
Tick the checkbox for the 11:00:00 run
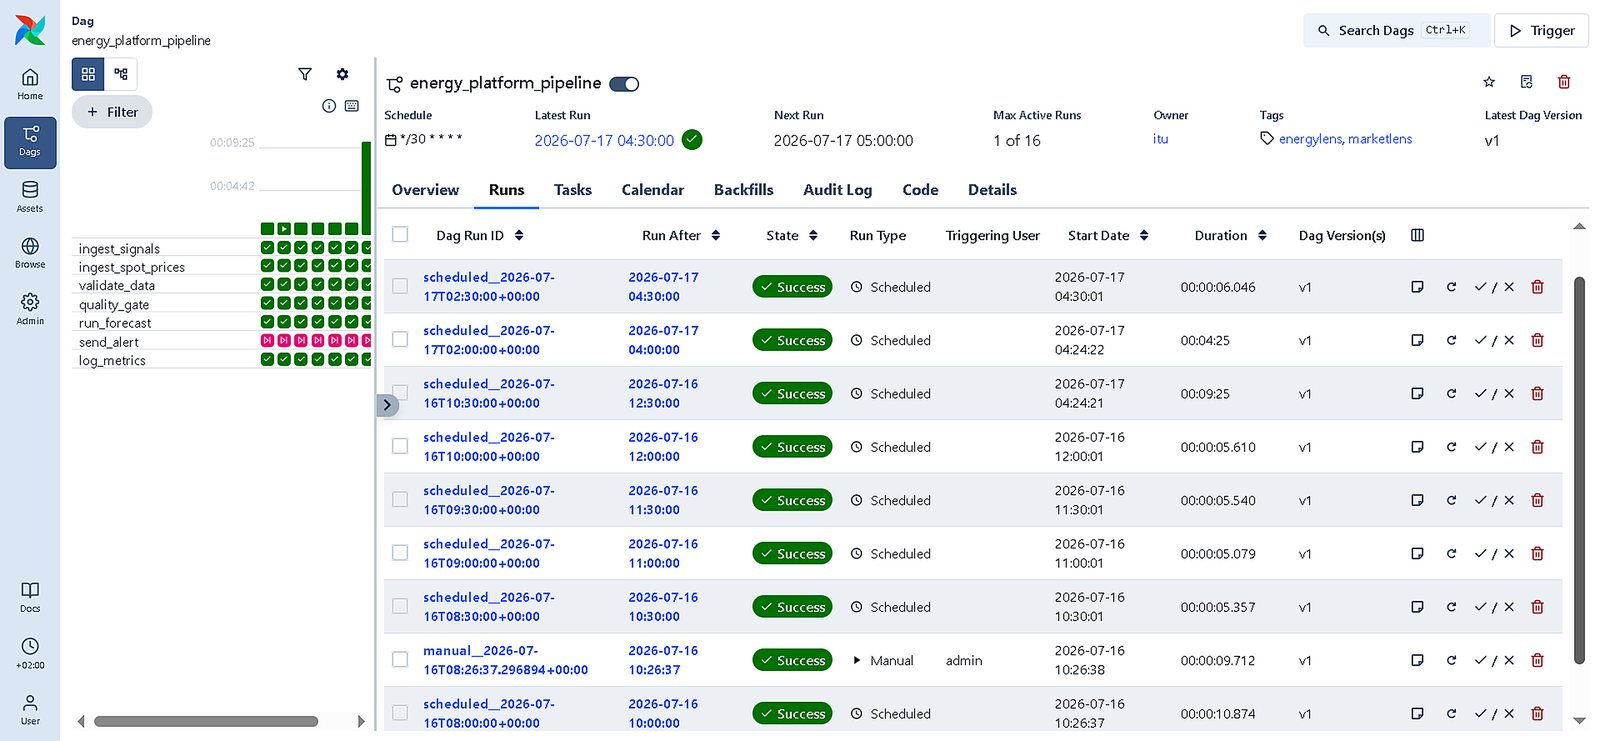pos(400,553)
